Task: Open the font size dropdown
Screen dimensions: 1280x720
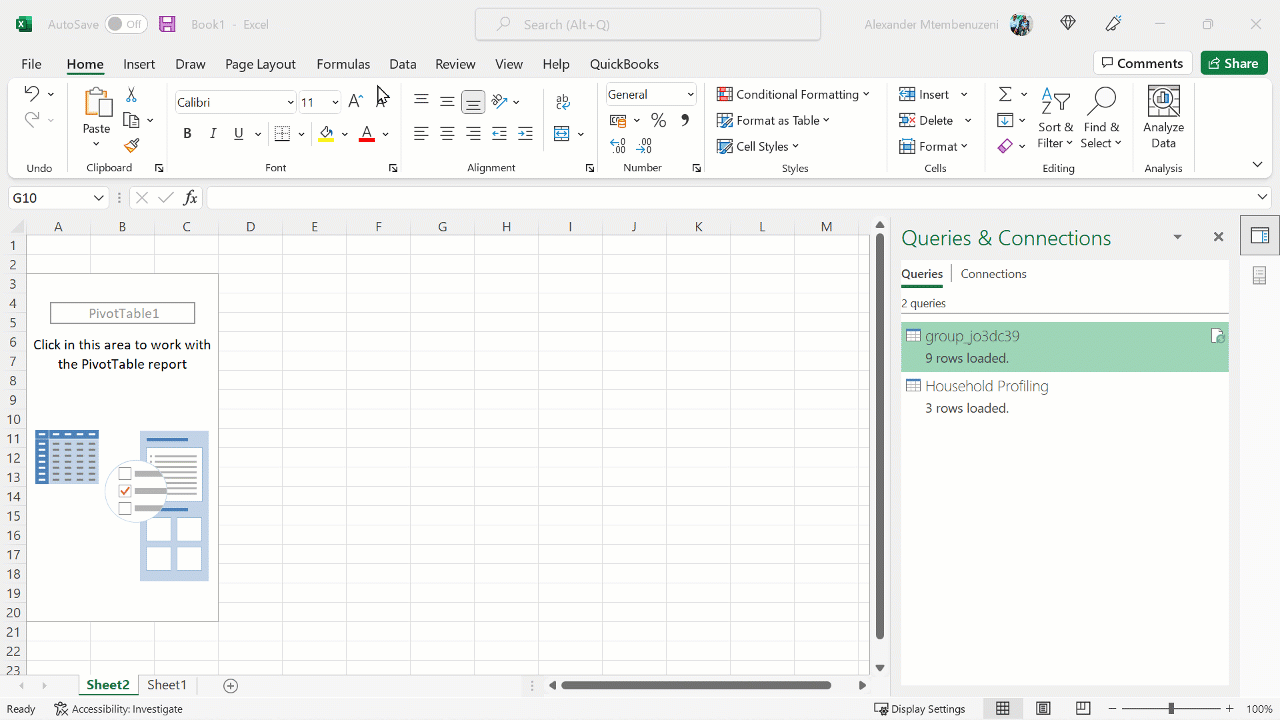Action: [x=334, y=101]
